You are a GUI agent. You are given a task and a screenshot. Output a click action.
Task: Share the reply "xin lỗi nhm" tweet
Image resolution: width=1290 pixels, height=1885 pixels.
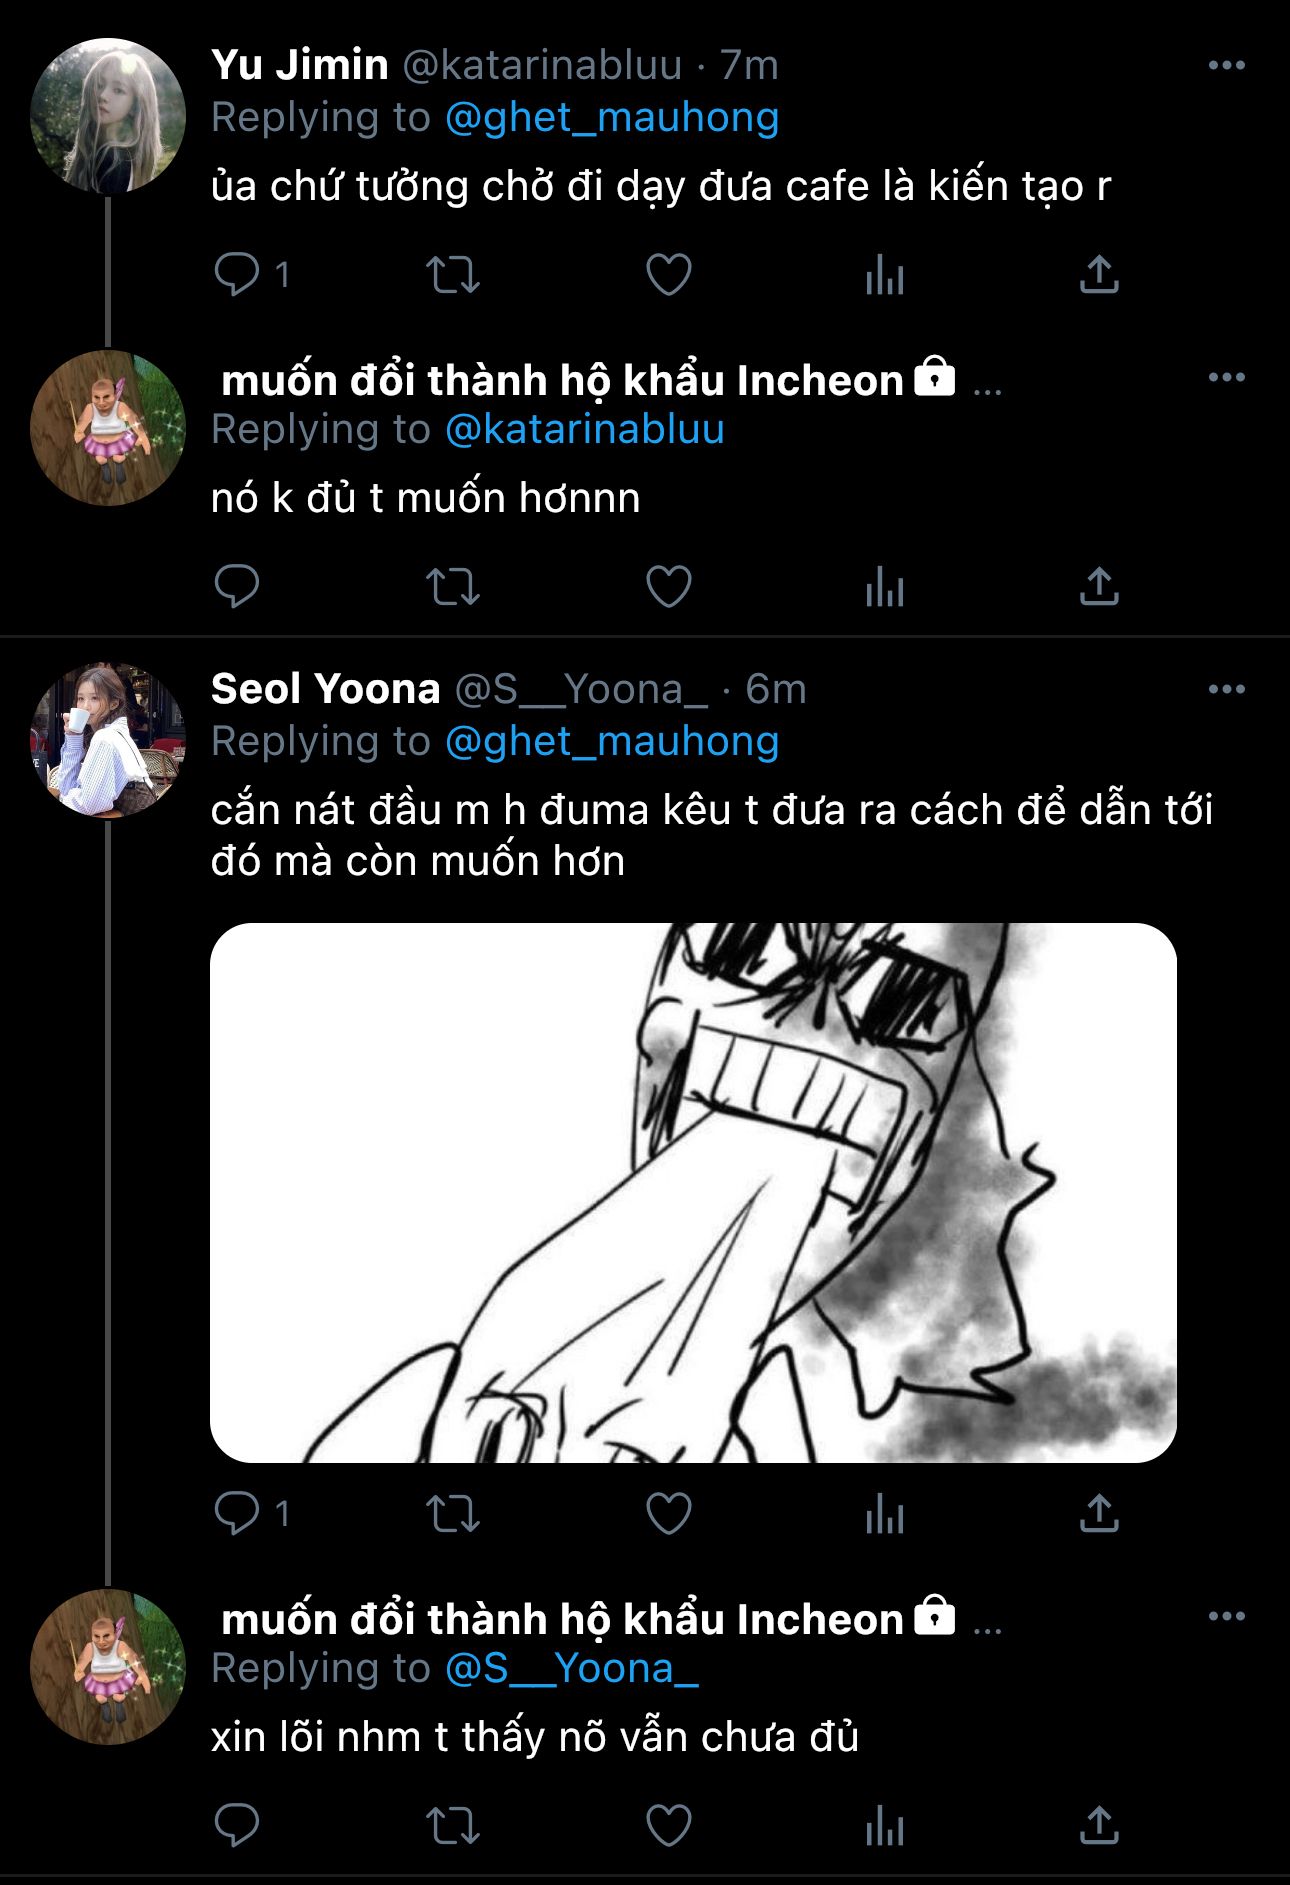[1099, 1826]
